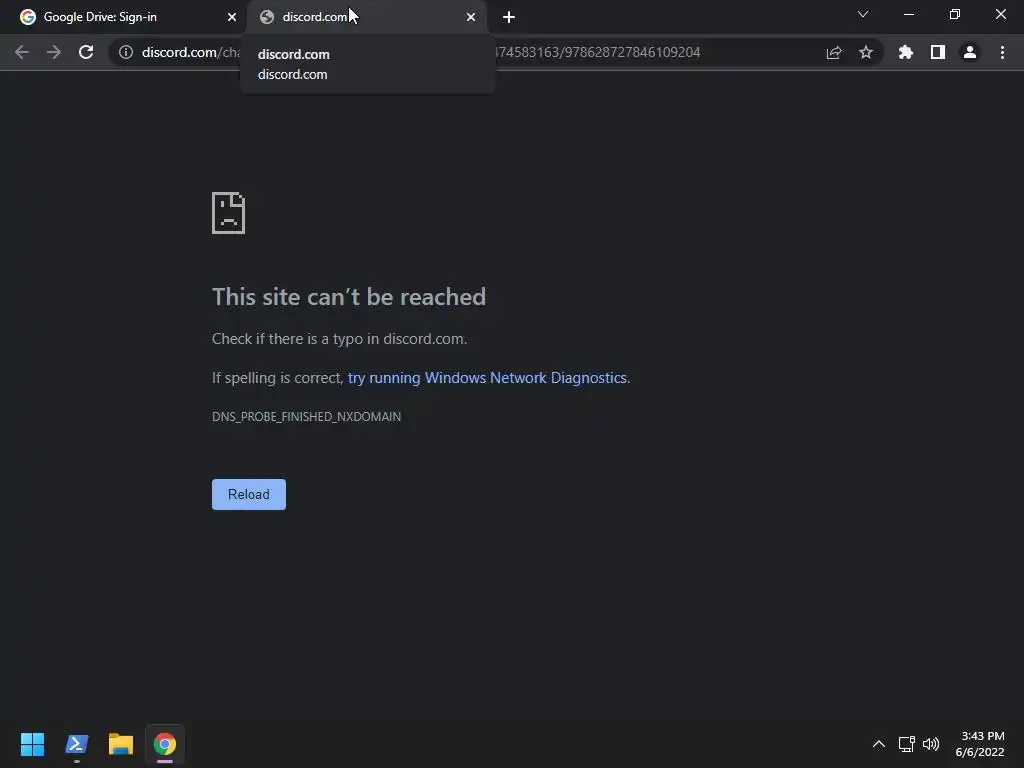Screen dimensions: 1024x768
Task: Click the DNS_PROBE_FINISHED_NXDOMAIN error code
Action: click(306, 417)
